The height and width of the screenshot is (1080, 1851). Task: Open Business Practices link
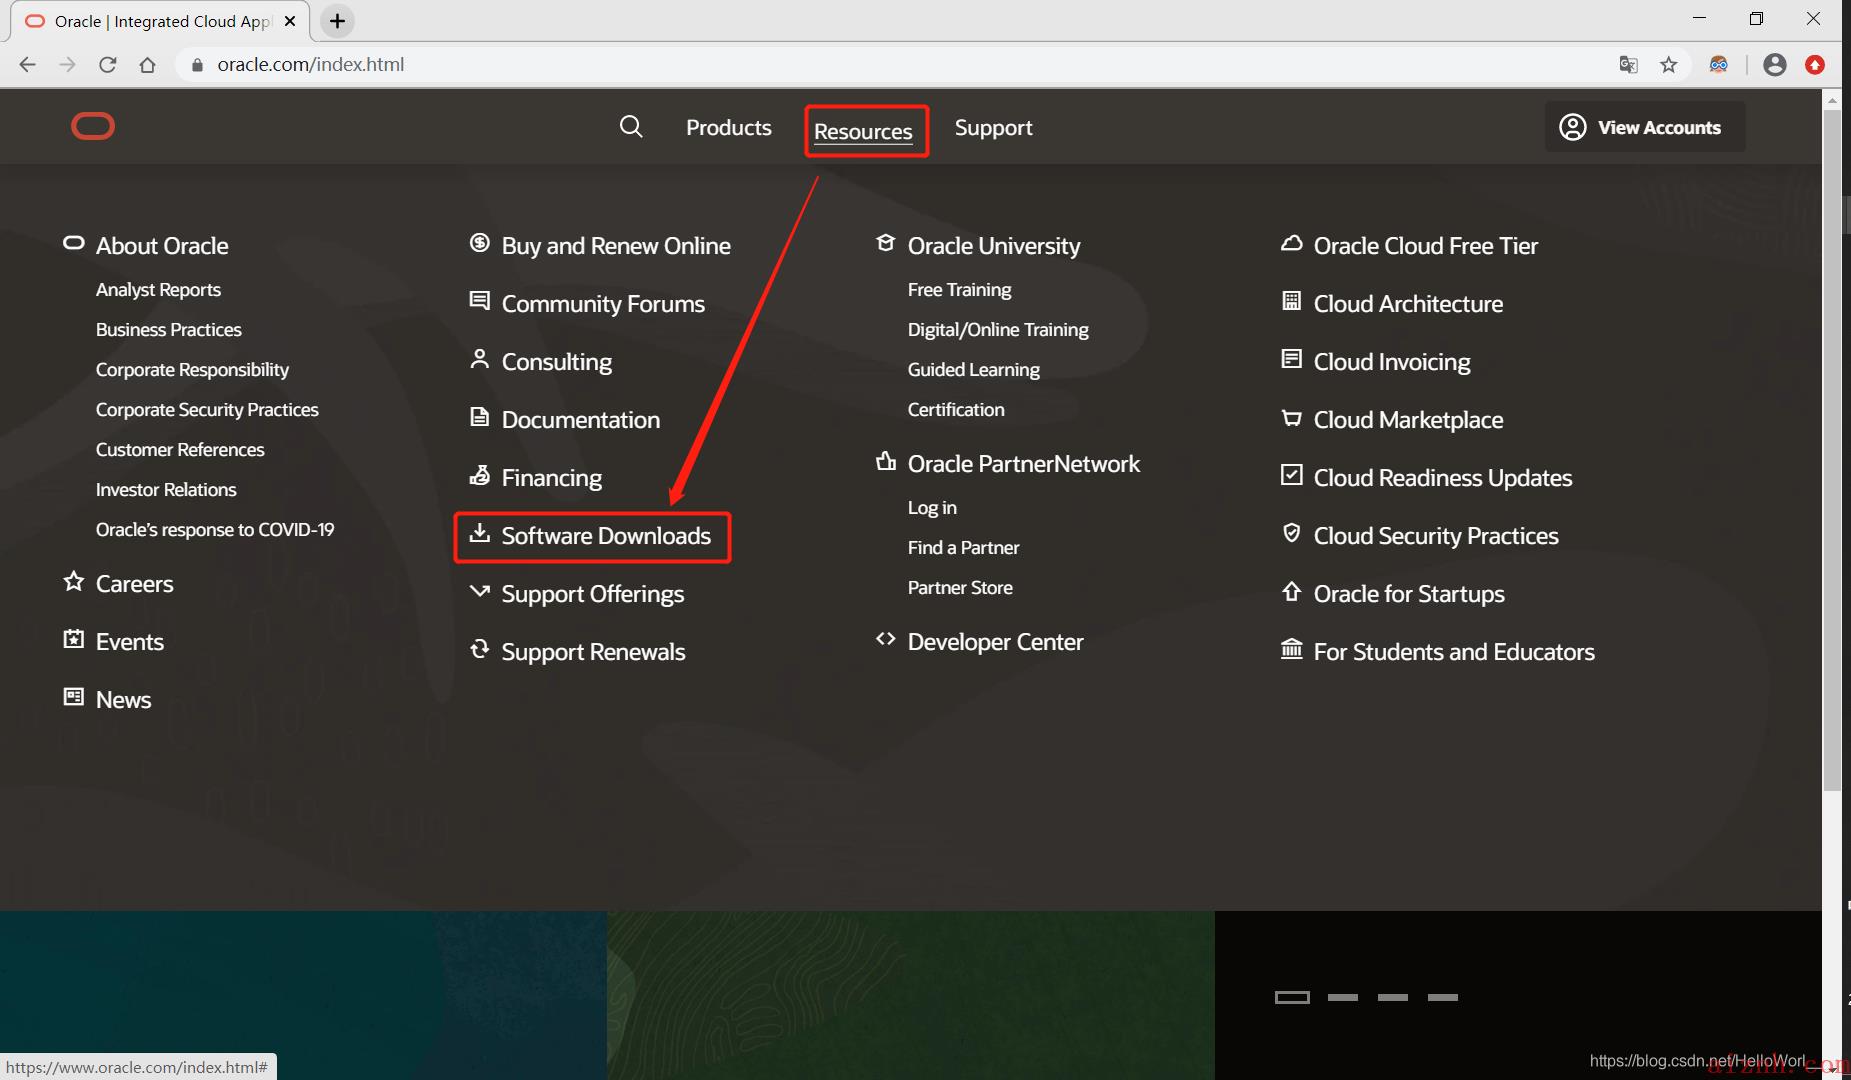point(169,330)
